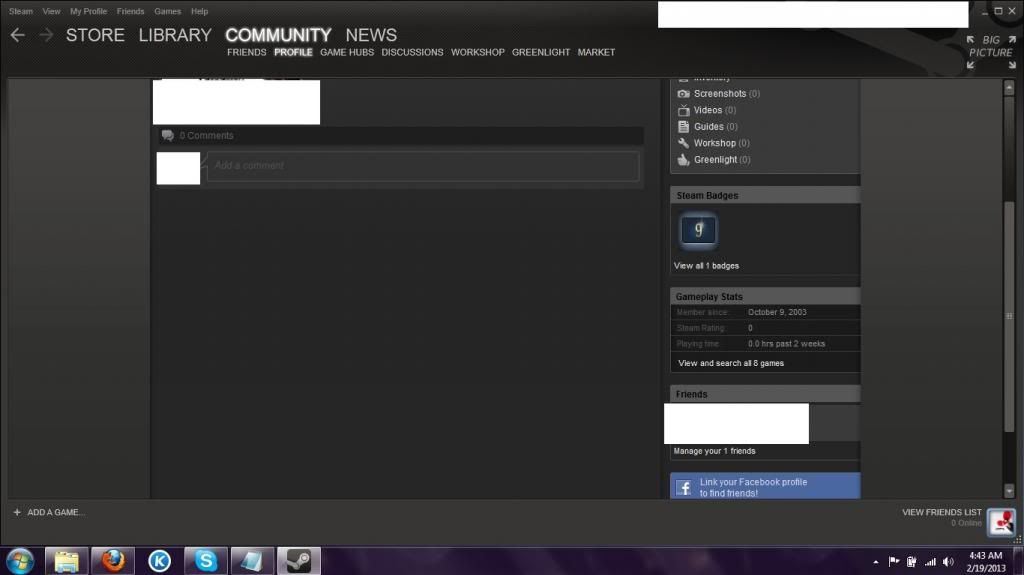
Task: Click the volume speaker tray icon
Action: [x=948, y=562]
